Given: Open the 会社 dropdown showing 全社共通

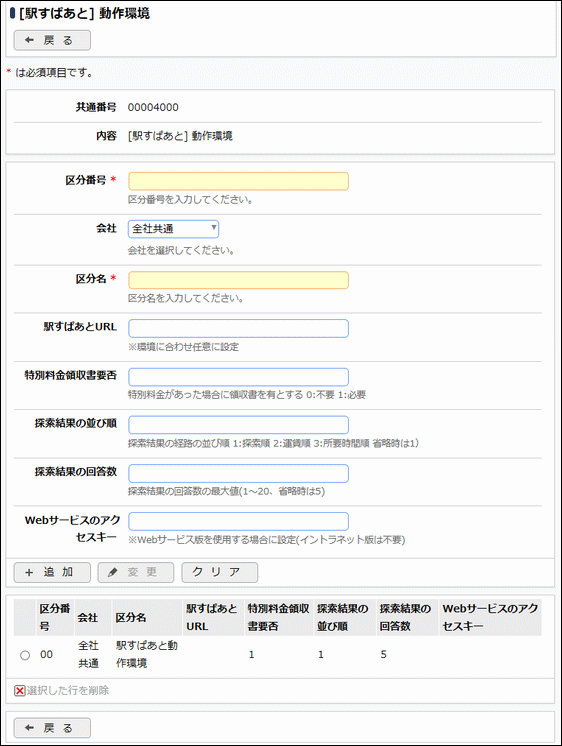Looking at the screenshot, I should coord(173,229).
